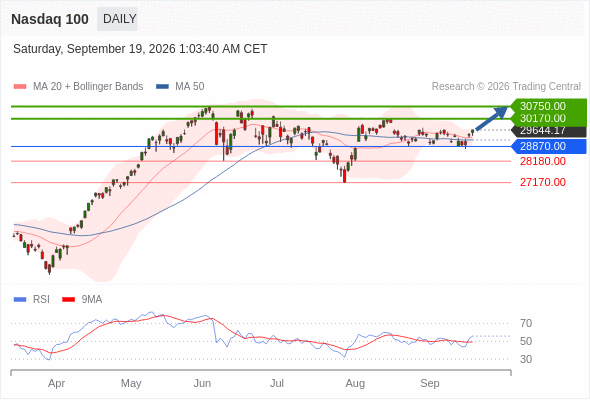Select the 30170.00 resistance price label
Screen dimensions: 590x400
(x=543, y=118)
